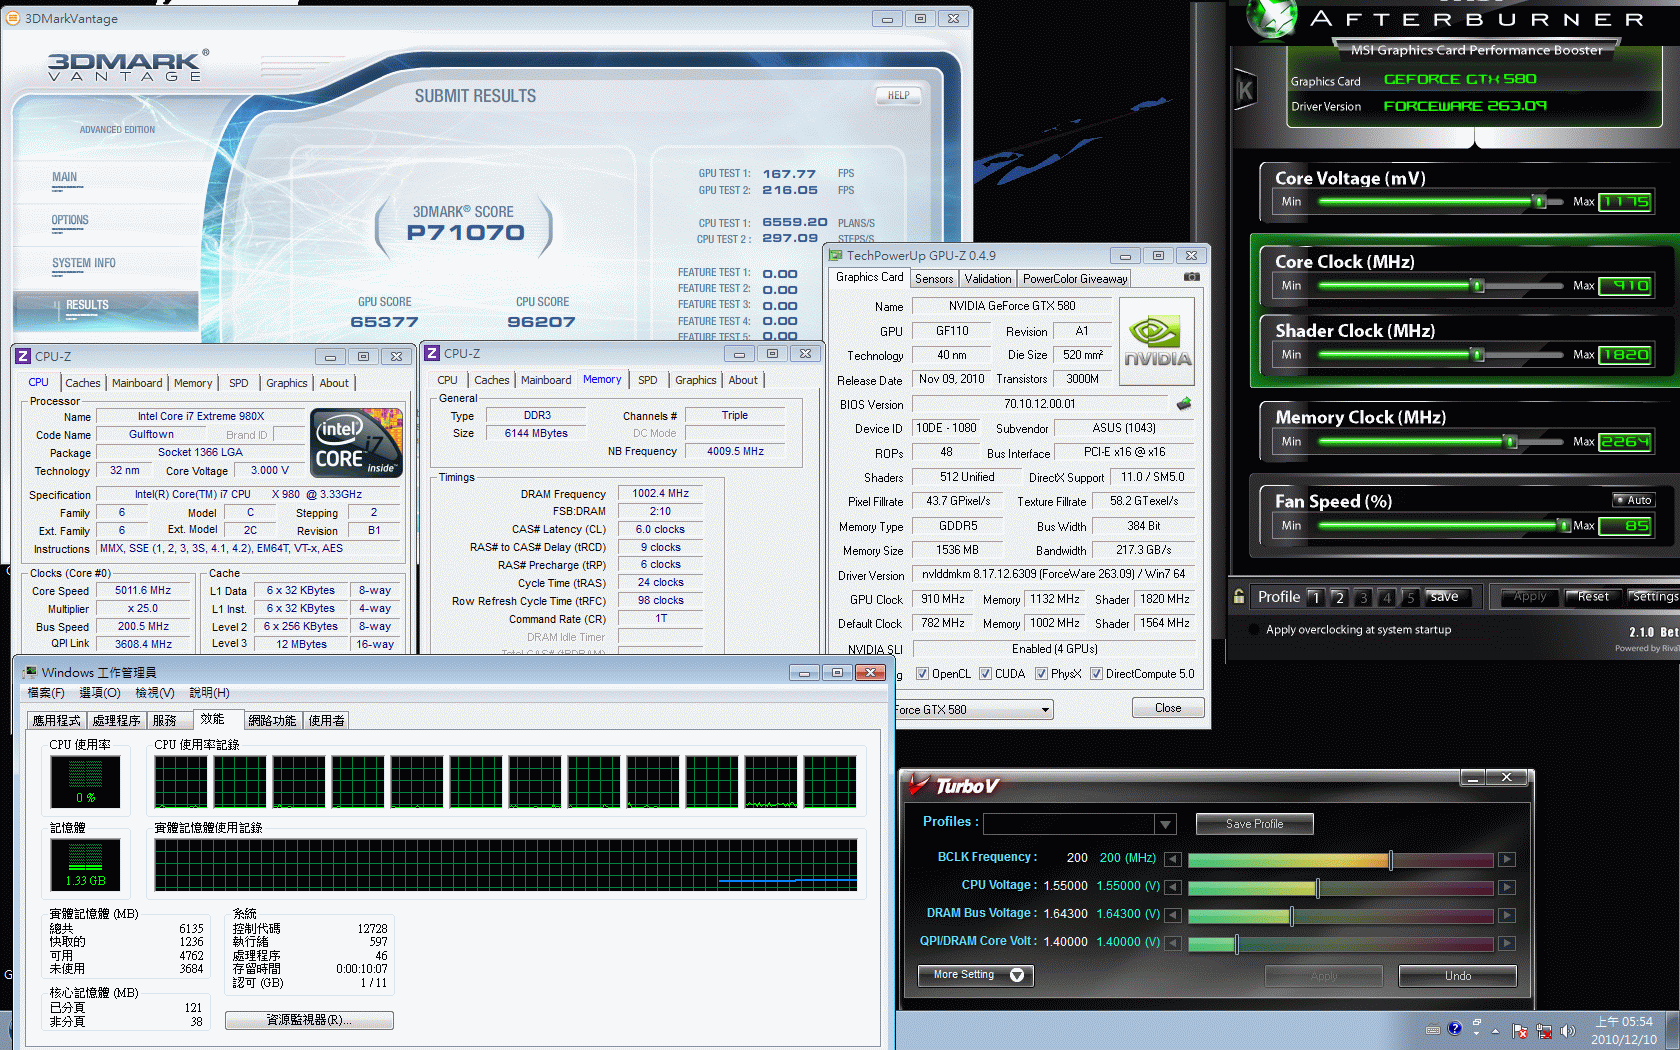Toggle fan speed Auto in Afterburner
This screenshot has width=1680, height=1050.
pyautogui.click(x=1634, y=500)
